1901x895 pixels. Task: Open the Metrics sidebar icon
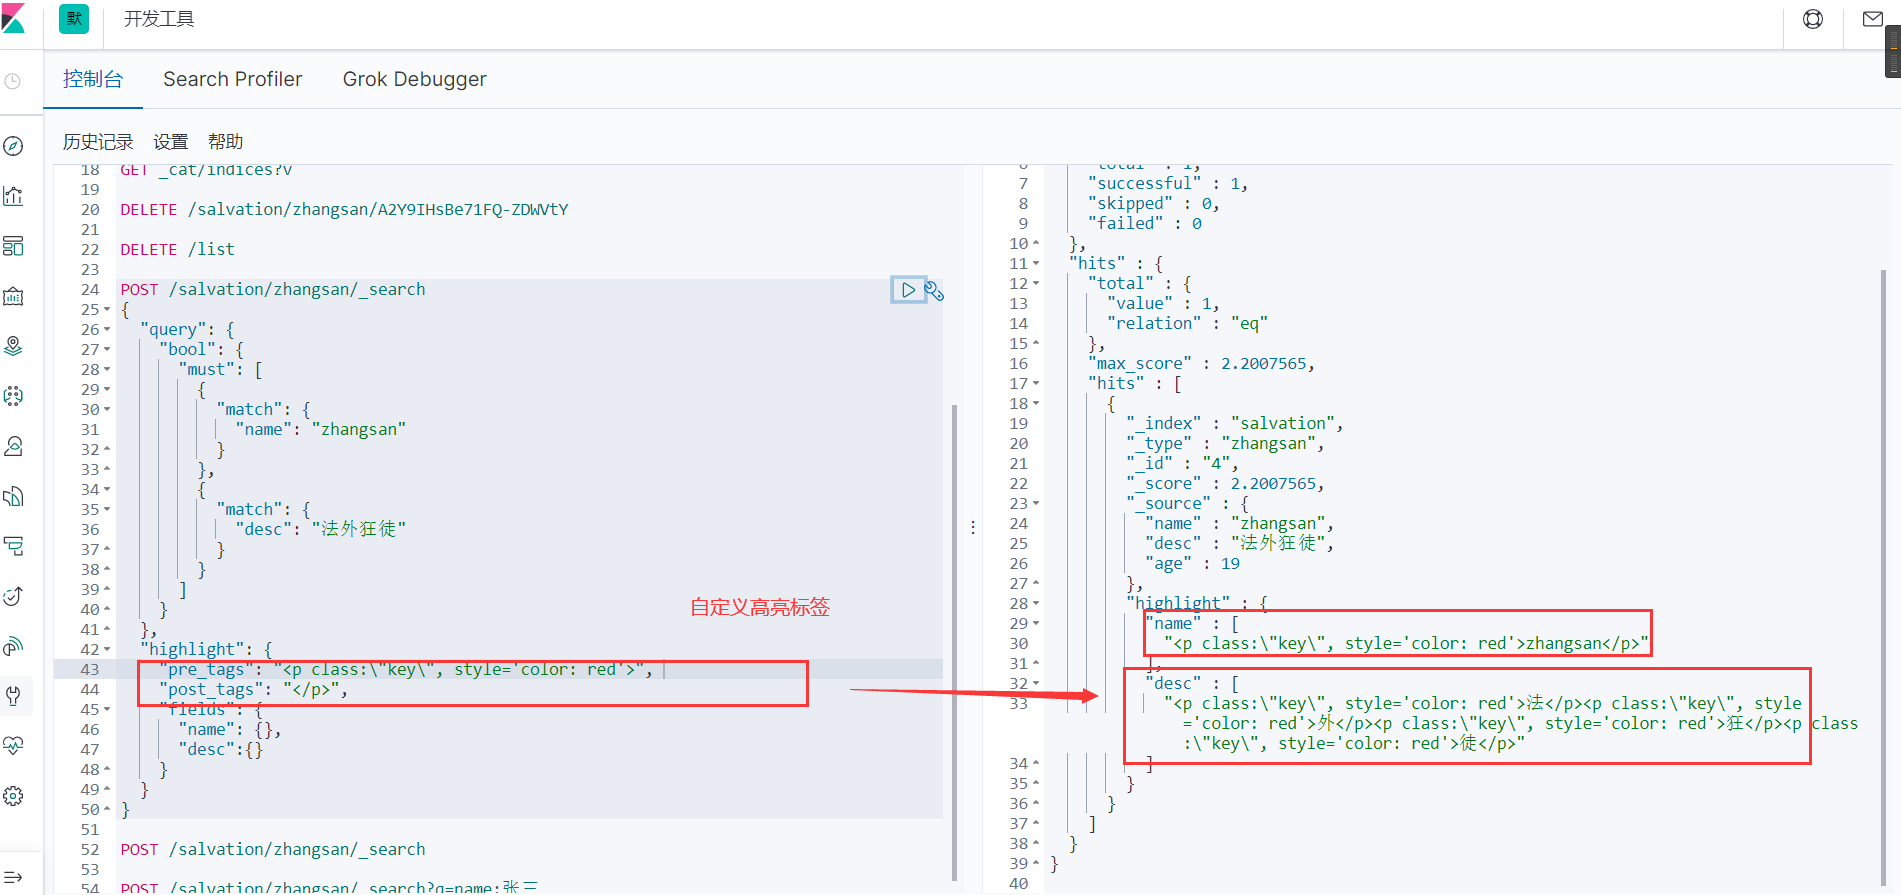click(14, 446)
